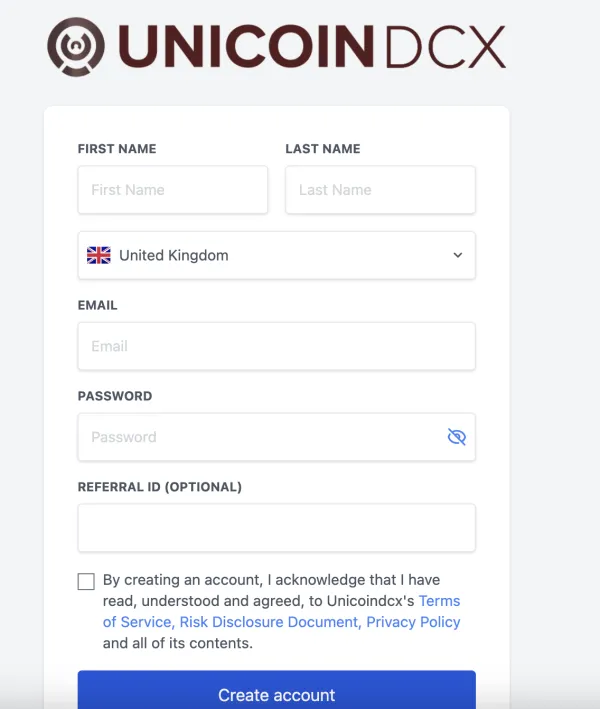Click the United Kingdom flag icon
The image size is (600, 709).
click(99, 255)
